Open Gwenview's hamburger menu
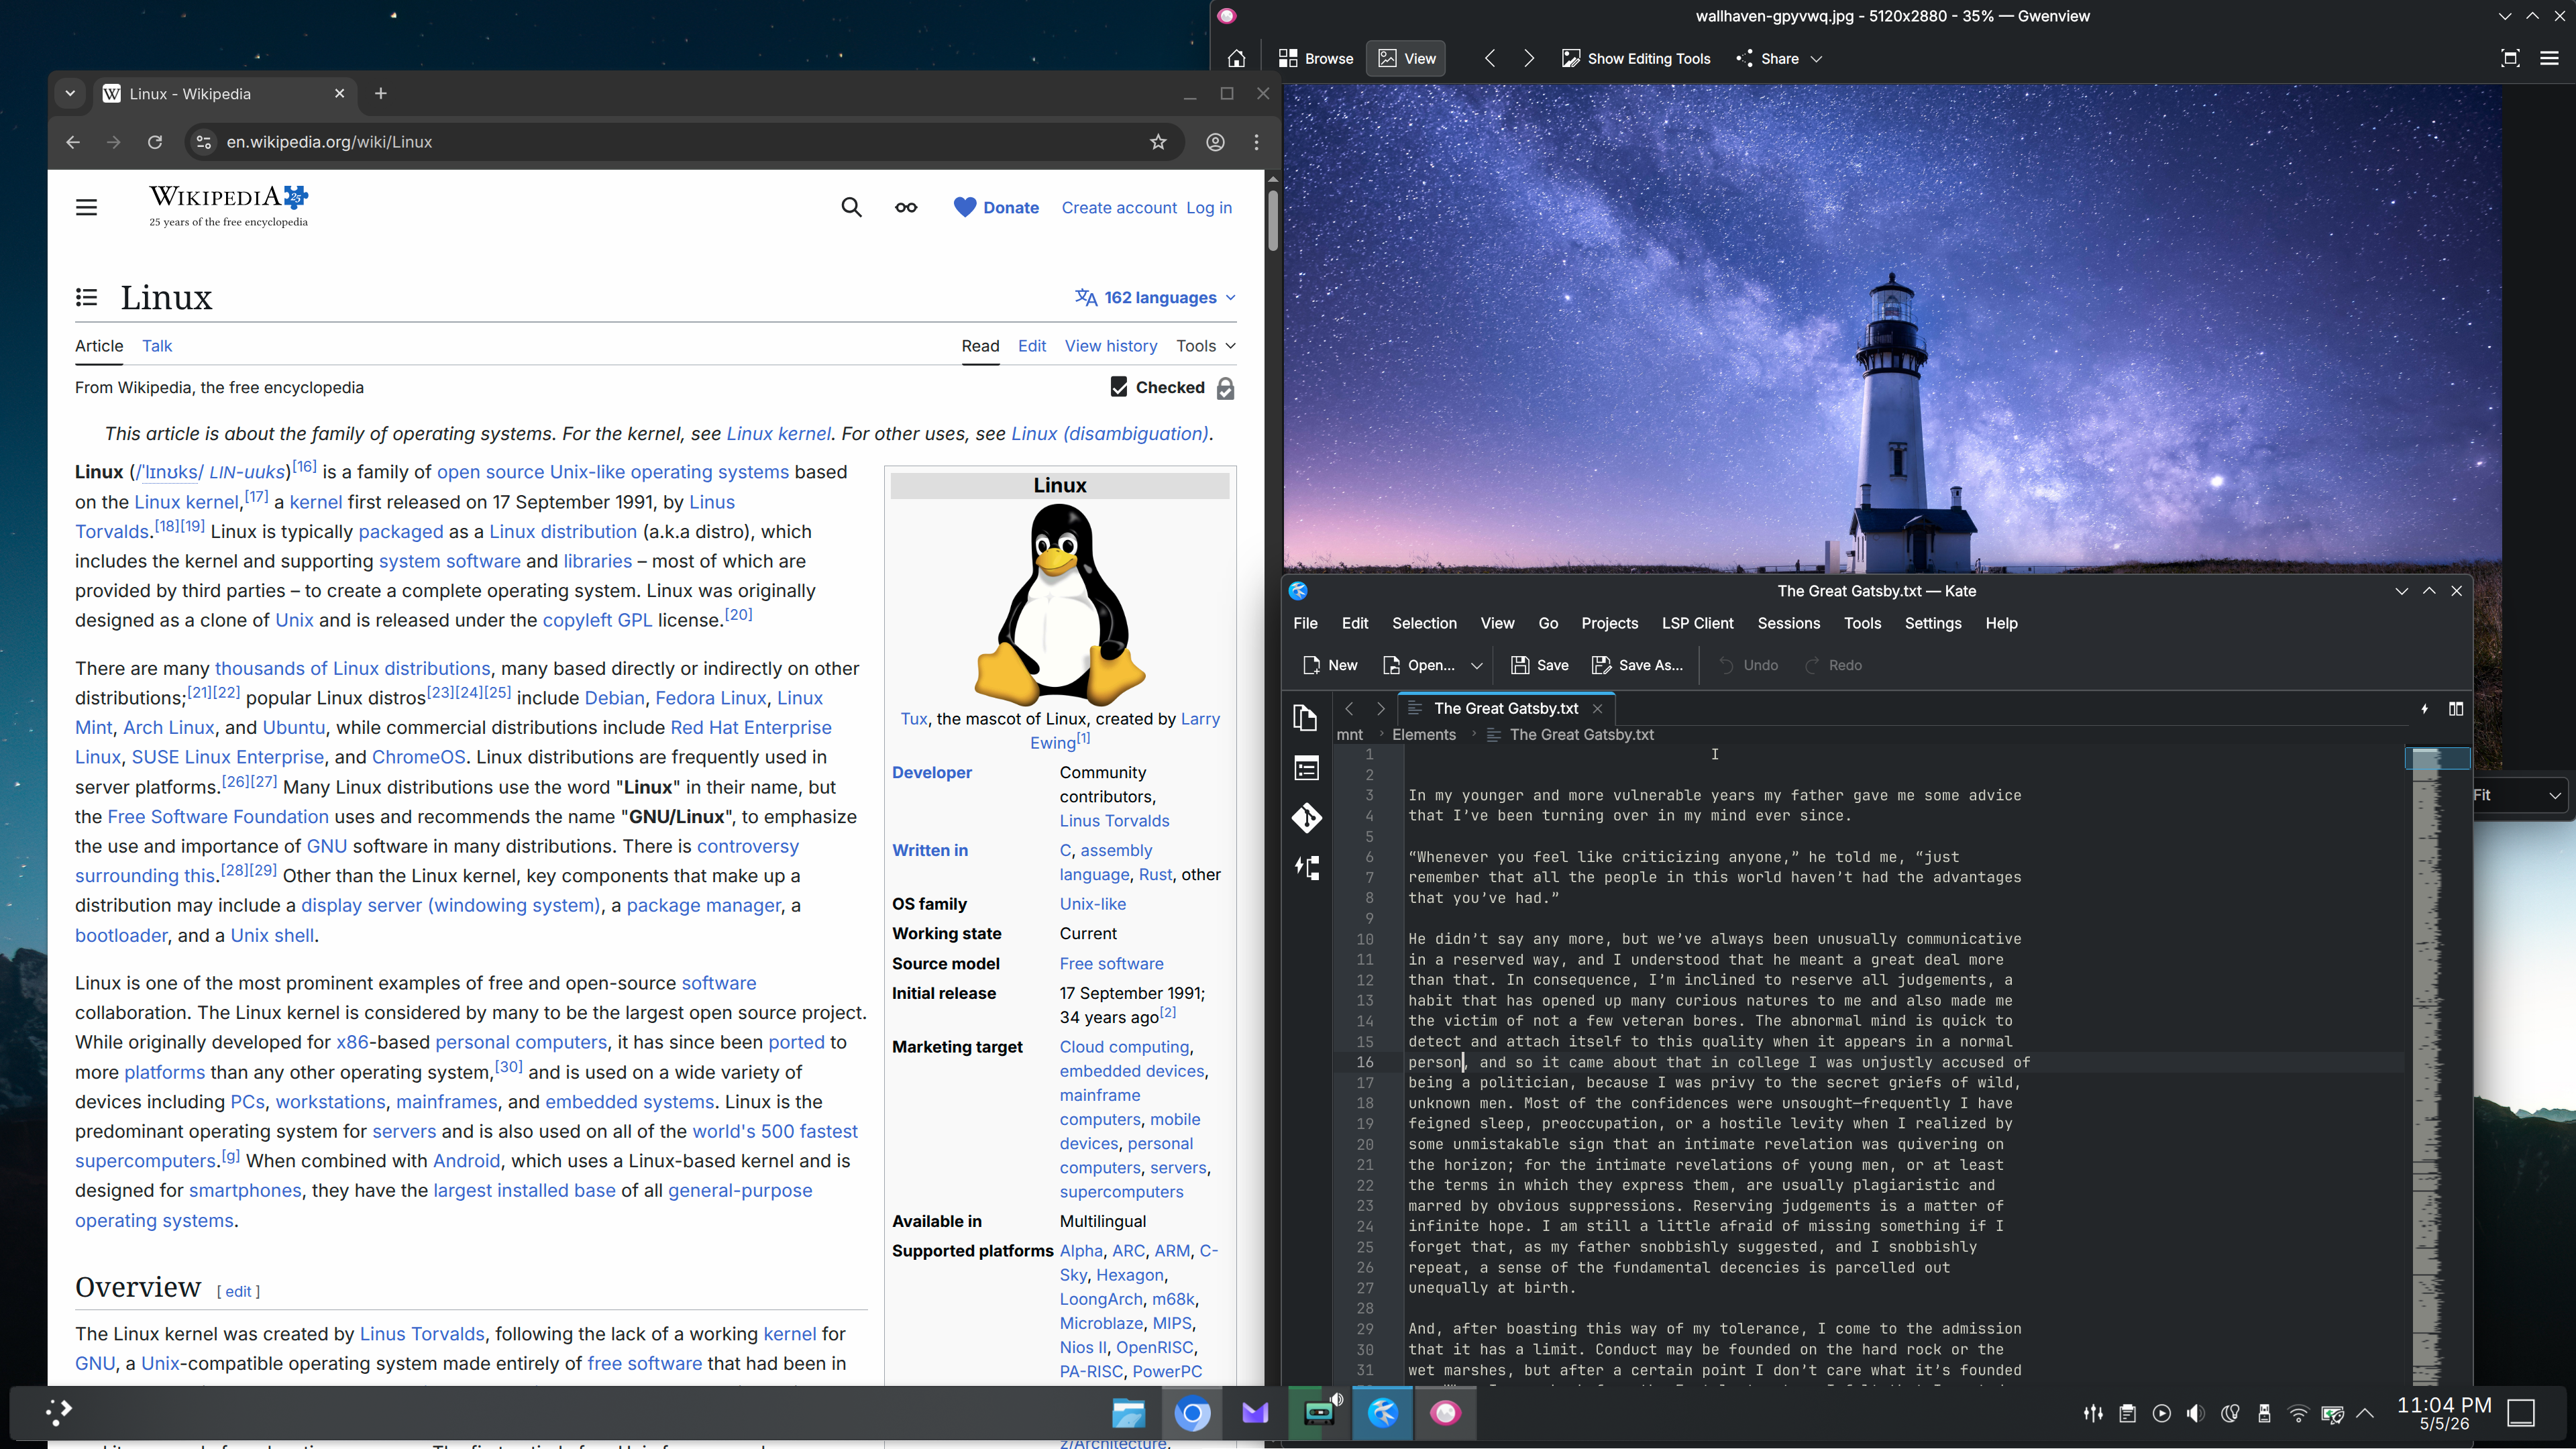 (x=2549, y=59)
